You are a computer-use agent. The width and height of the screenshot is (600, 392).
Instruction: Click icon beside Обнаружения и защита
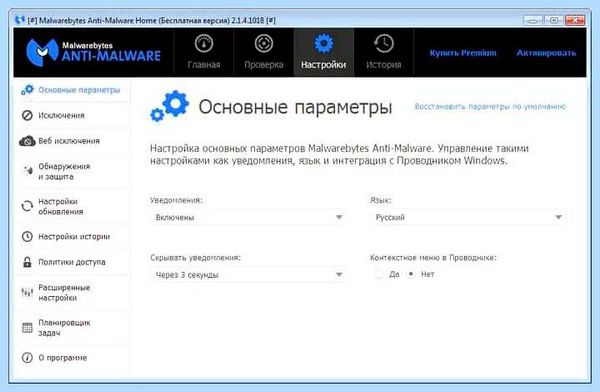click(x=28, y=170)
